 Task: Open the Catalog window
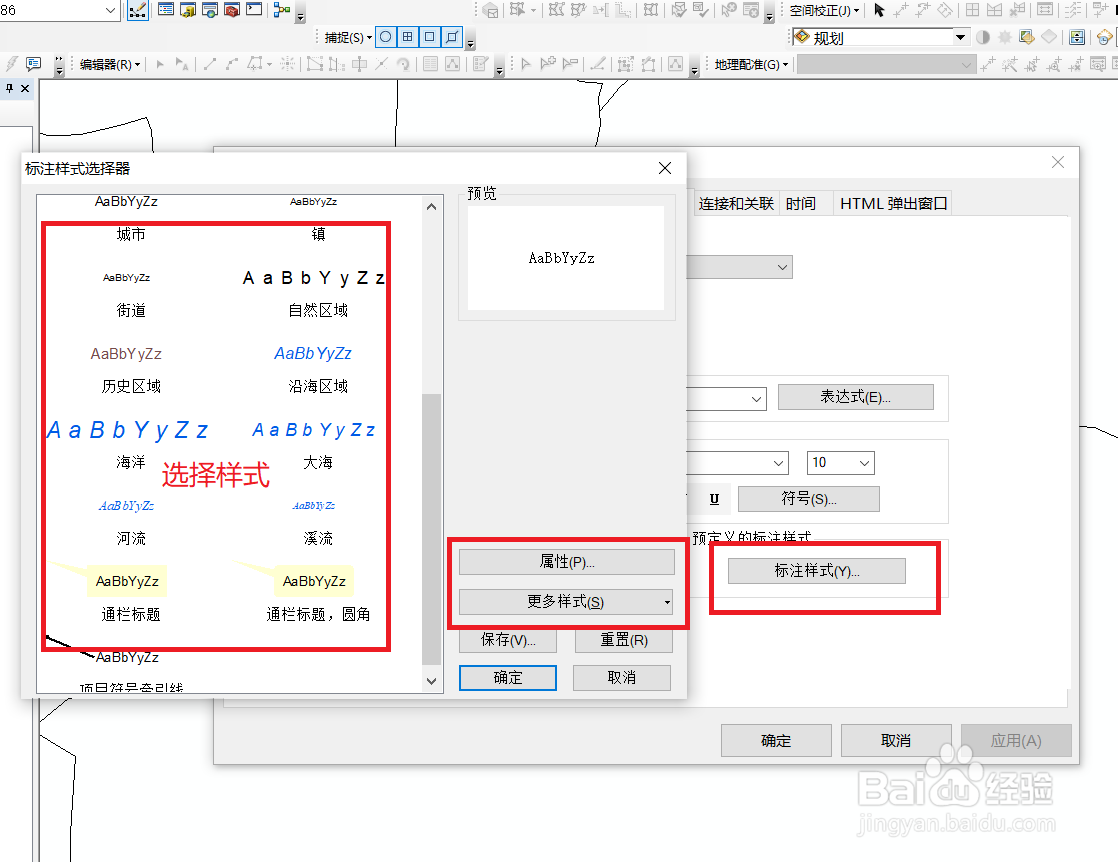pyautogui.click(x=186, y=11)
